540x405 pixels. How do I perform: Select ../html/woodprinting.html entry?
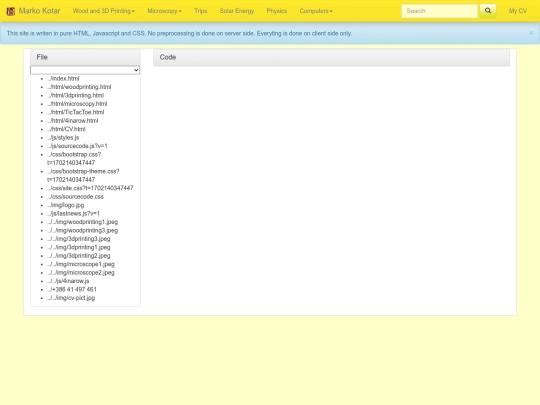pyautogui.click(x=79, y=87)
